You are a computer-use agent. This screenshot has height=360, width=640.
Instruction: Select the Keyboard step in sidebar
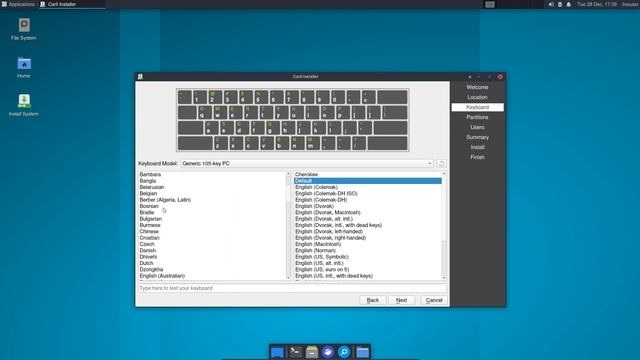point(477,107)
